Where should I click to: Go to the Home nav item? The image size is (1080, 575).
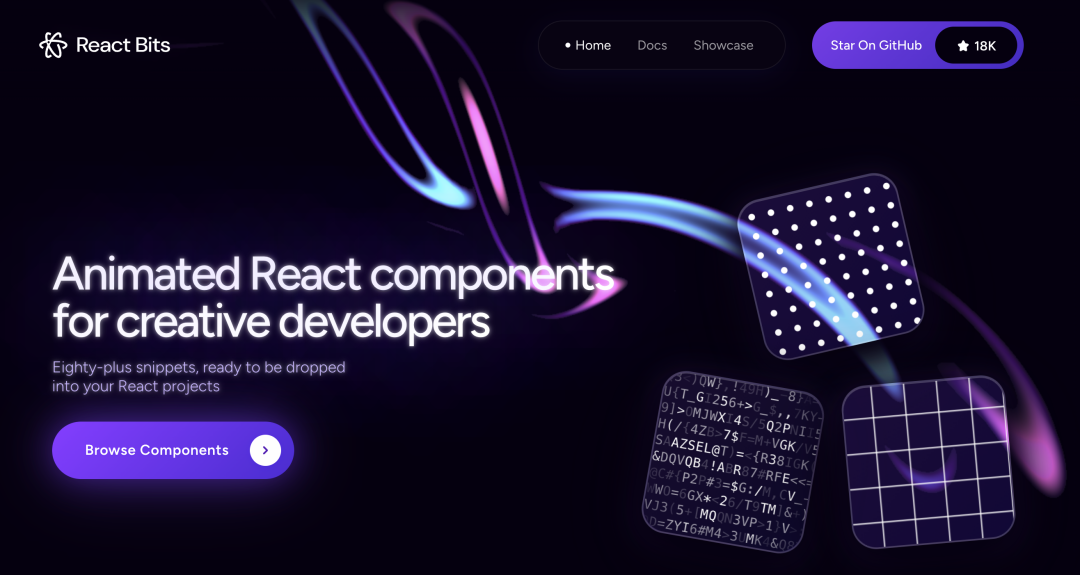[x=588, y=45]
